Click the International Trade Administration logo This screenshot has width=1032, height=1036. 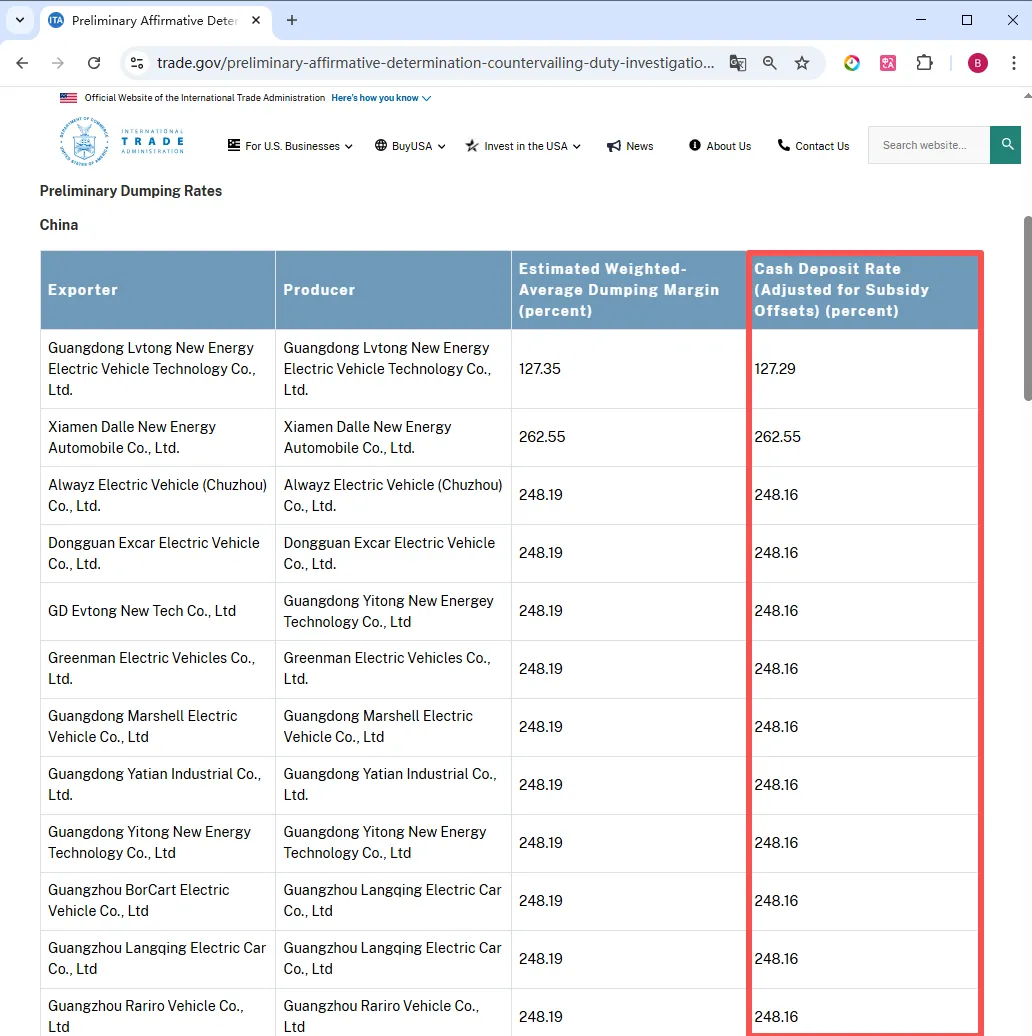coord(122,141)
